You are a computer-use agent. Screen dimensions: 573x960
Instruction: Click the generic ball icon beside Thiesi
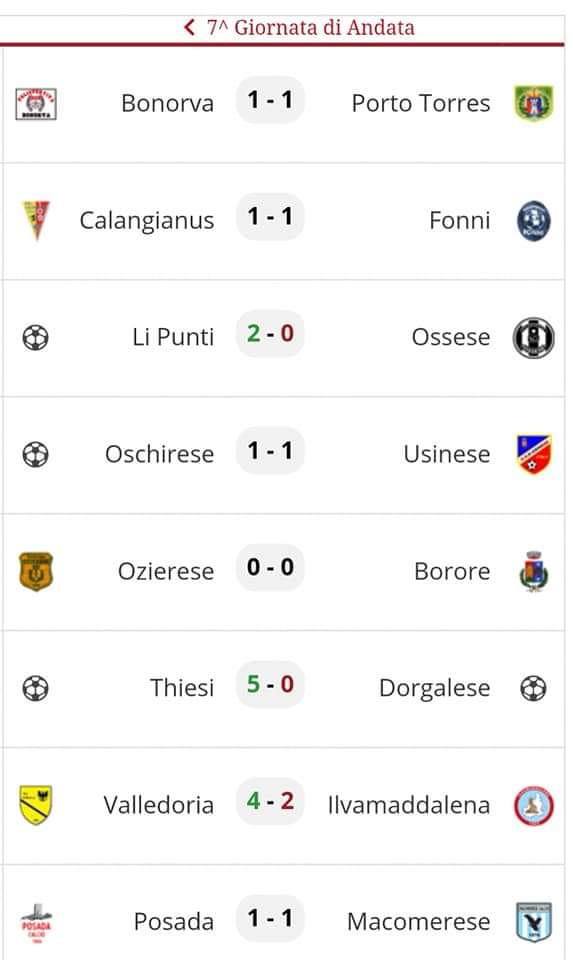[x=36, y=688]
